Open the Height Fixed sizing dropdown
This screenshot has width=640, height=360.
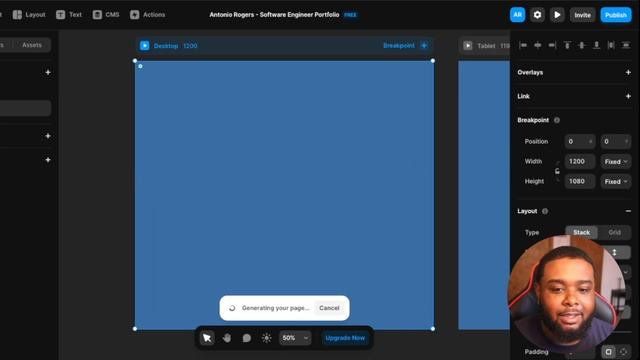click(616, 181)
